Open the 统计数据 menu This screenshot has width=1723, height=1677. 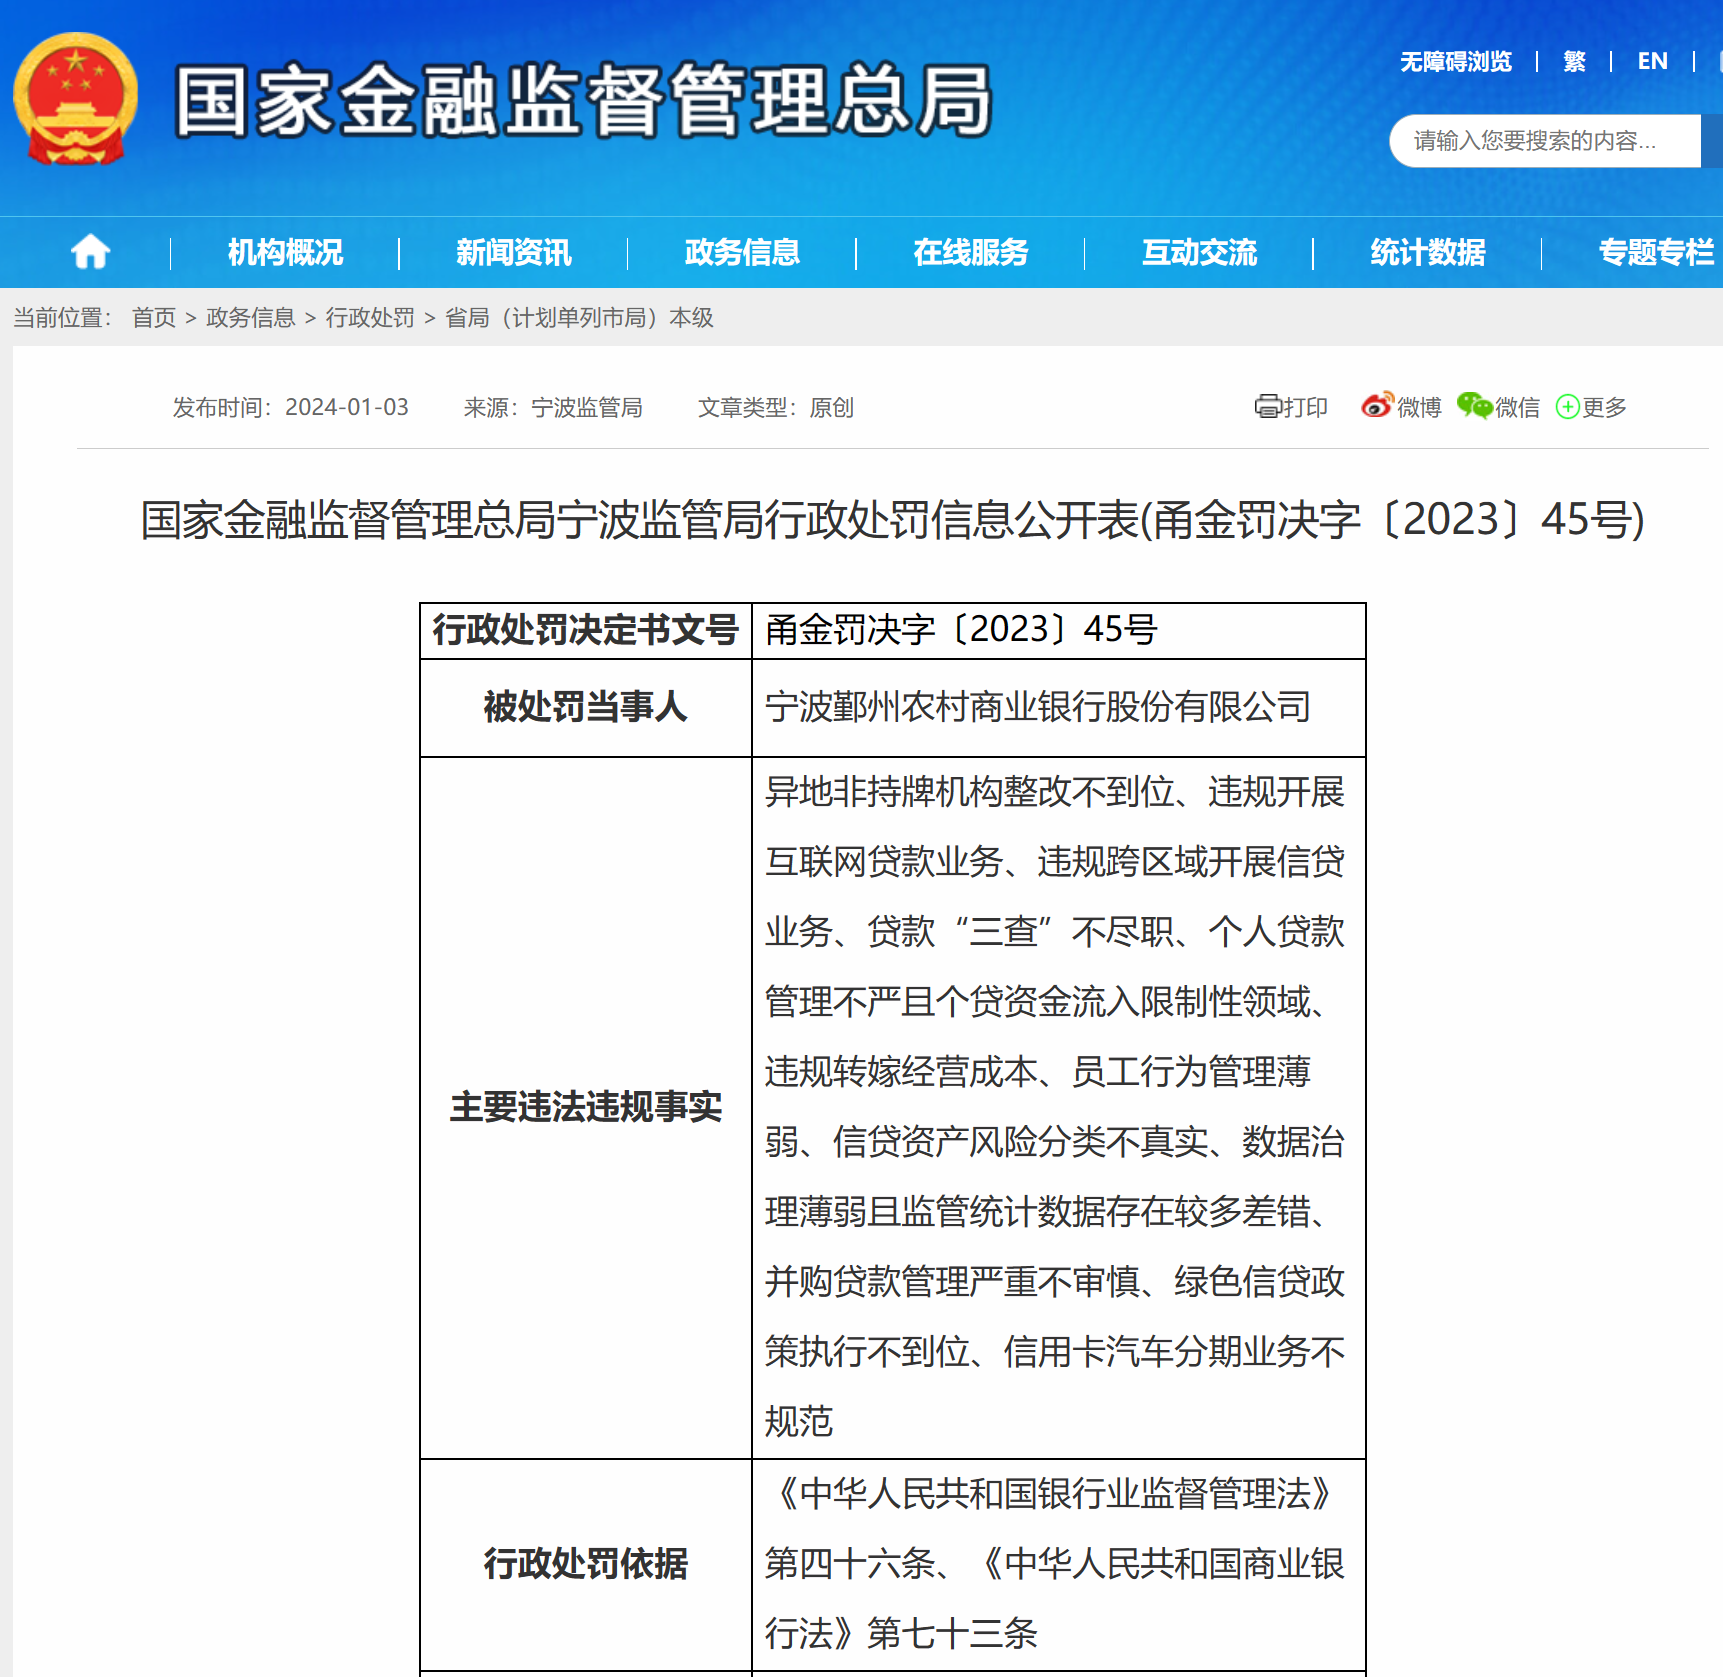(1427, 252)
